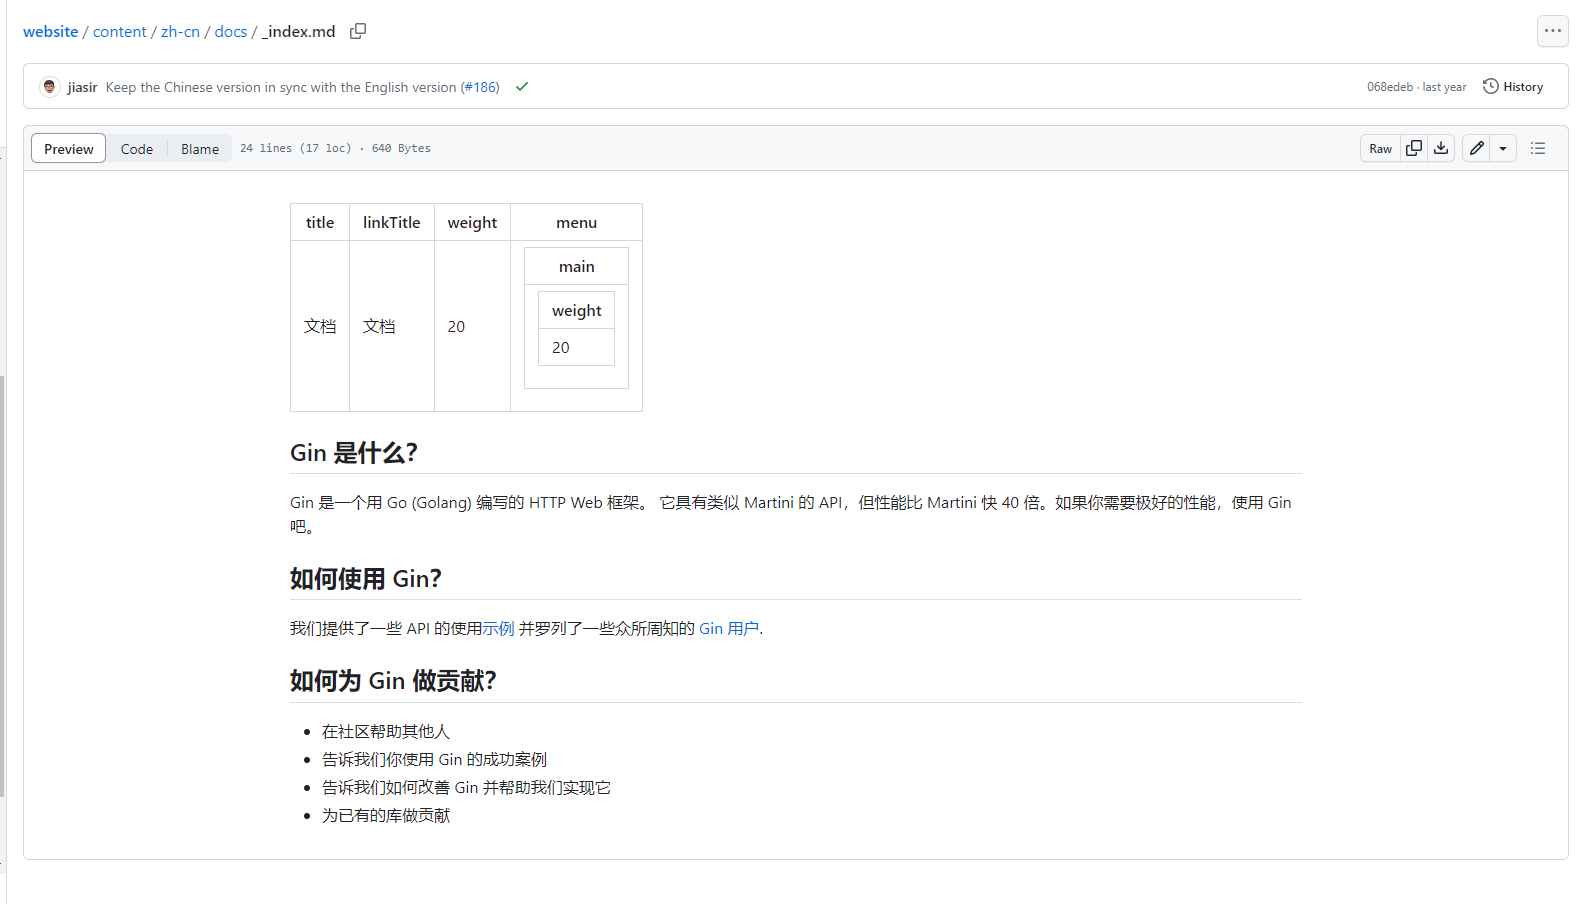Copy the file path with the copy icon
The width and height of the screenshot is (1578, 904).
tap(358, 31)
